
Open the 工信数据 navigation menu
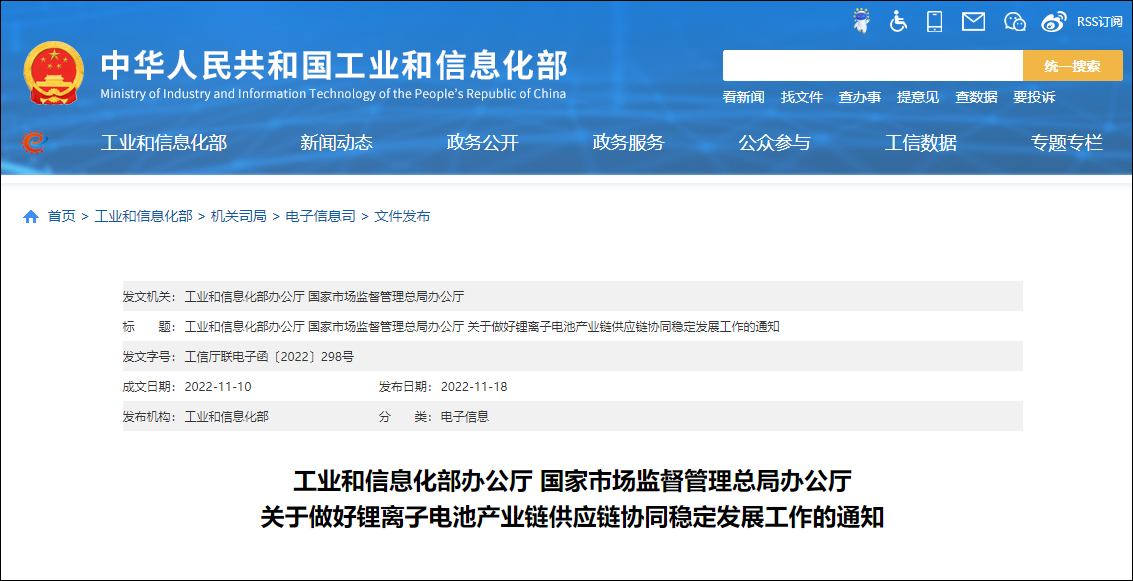point(921,143)
